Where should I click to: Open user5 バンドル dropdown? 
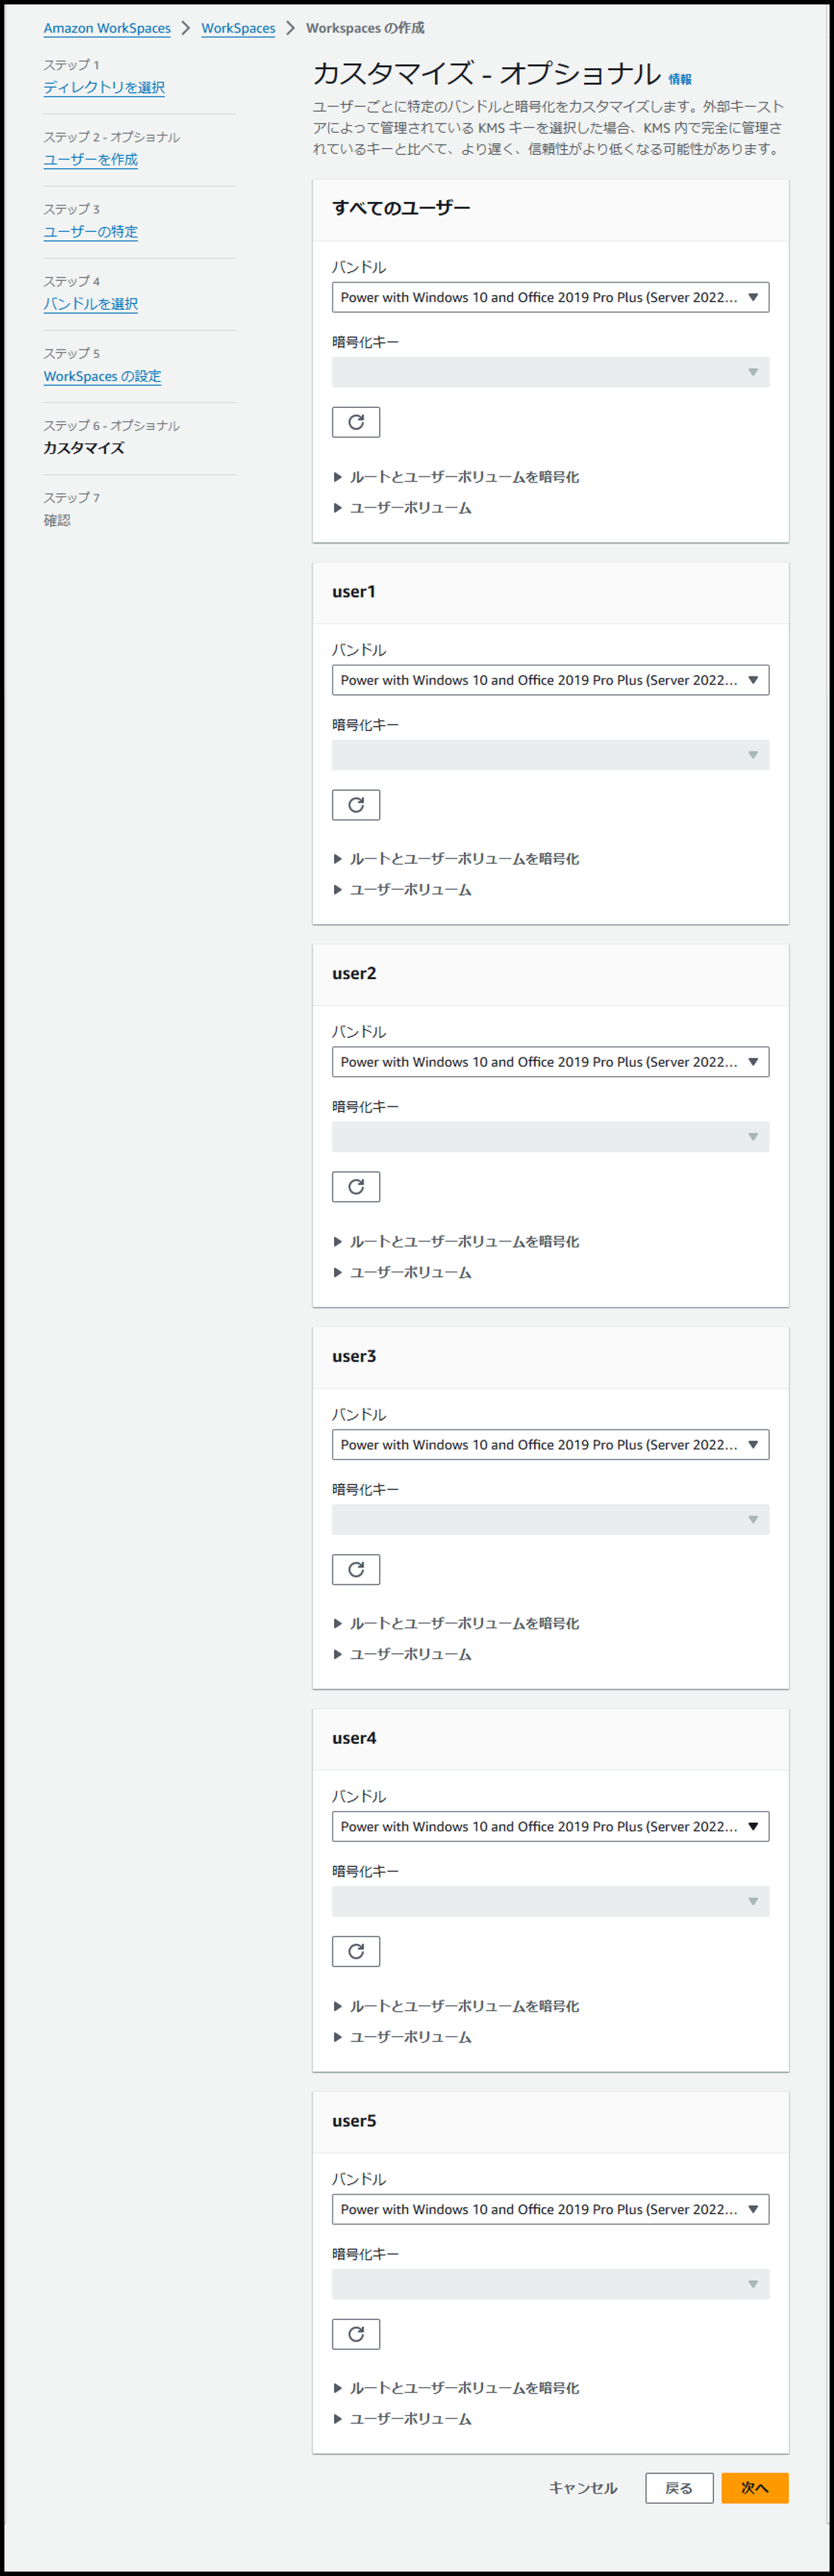point(550,2209)
